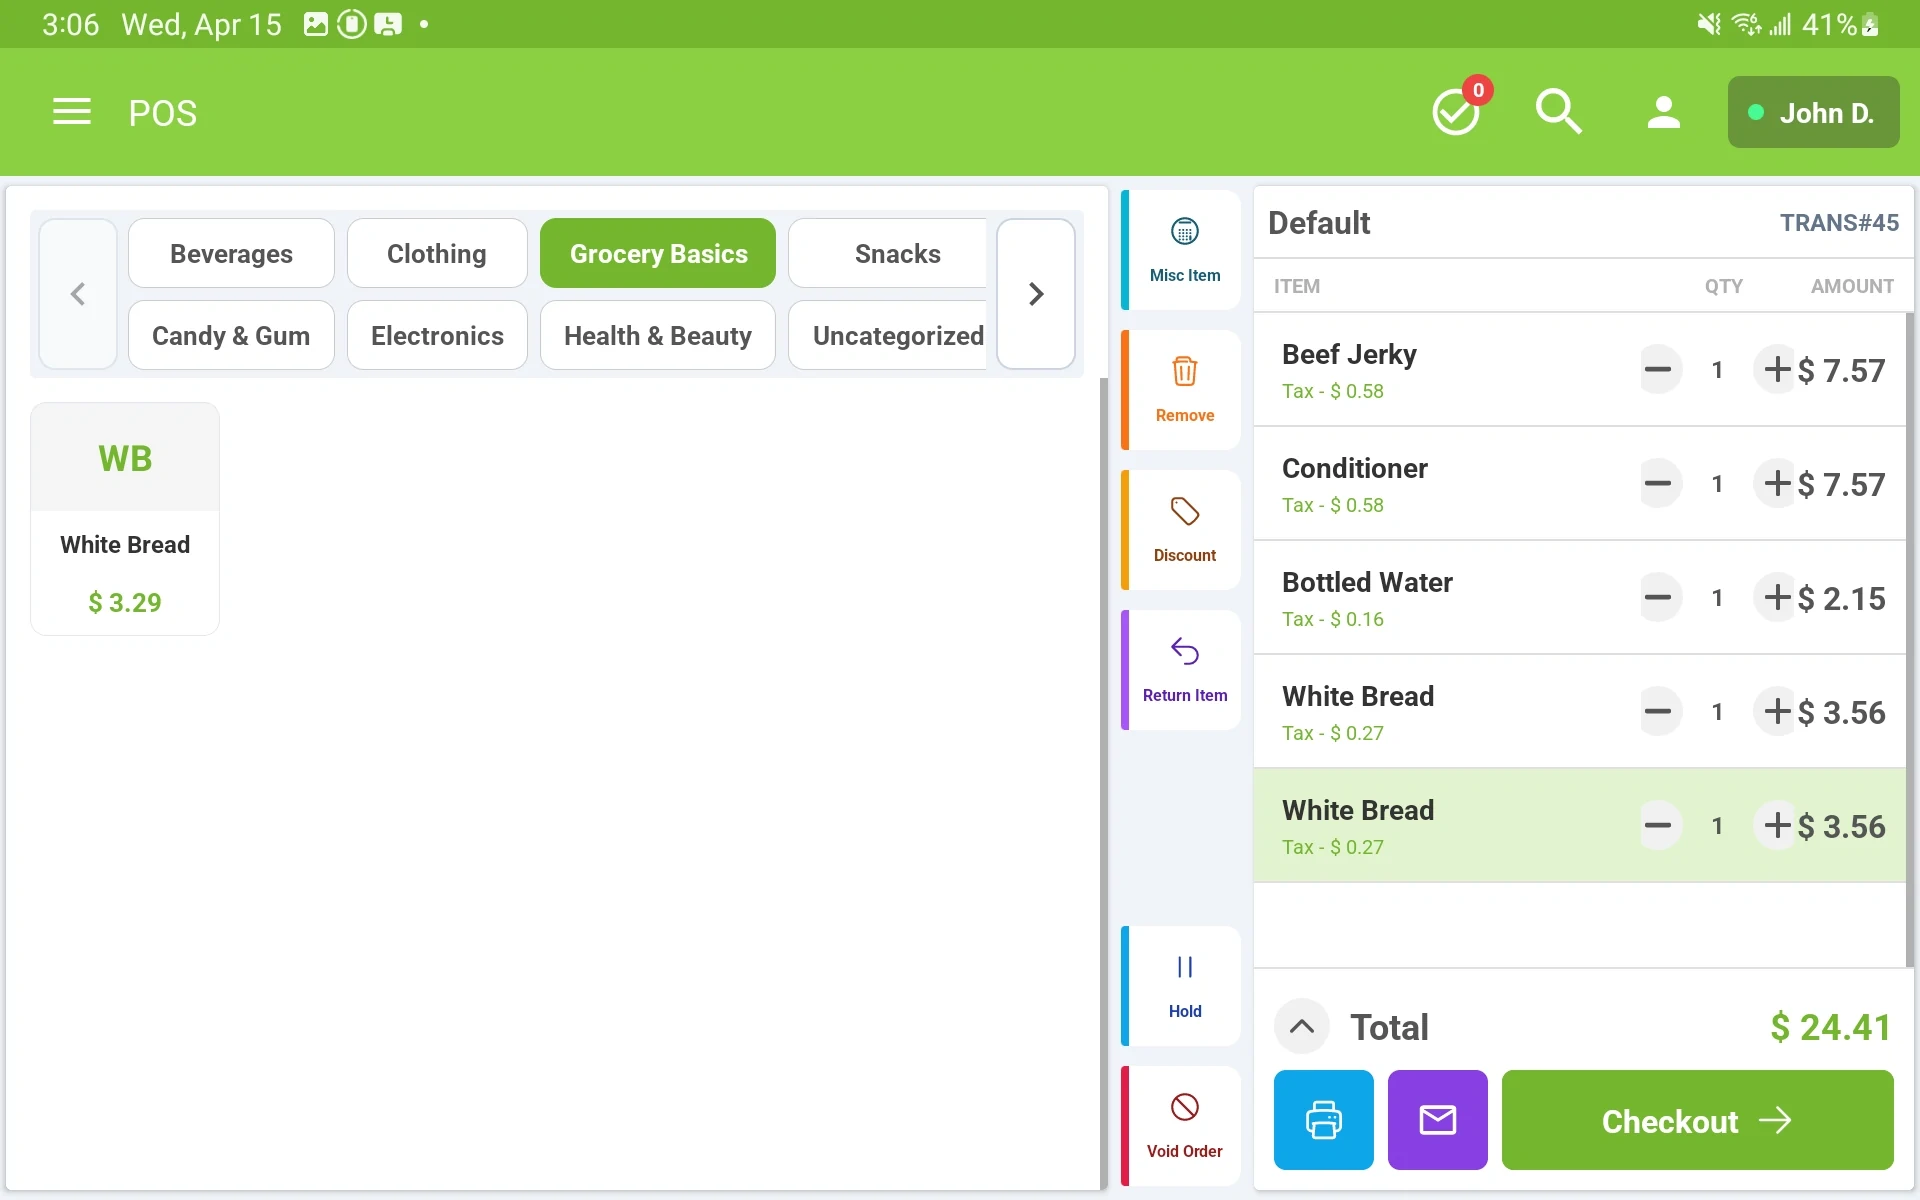The height and width of the screenshot is (1200, 1920).
Task: Tap the pending orders checkmark icon
Action: [x=1456, y=112]
